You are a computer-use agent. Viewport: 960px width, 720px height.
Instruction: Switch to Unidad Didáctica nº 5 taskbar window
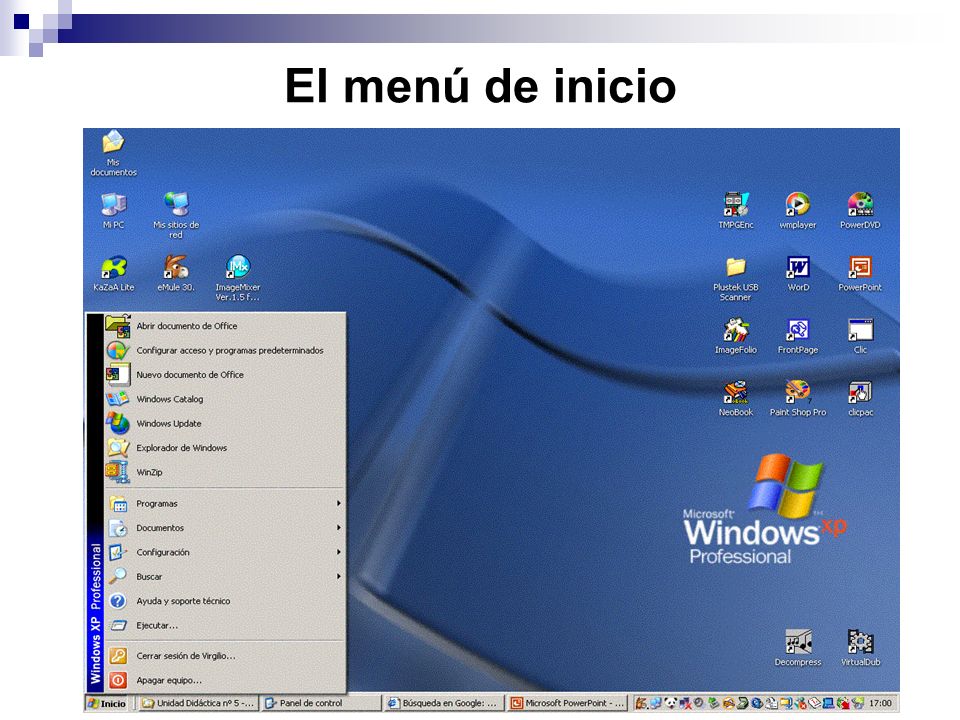coord(197,703)
